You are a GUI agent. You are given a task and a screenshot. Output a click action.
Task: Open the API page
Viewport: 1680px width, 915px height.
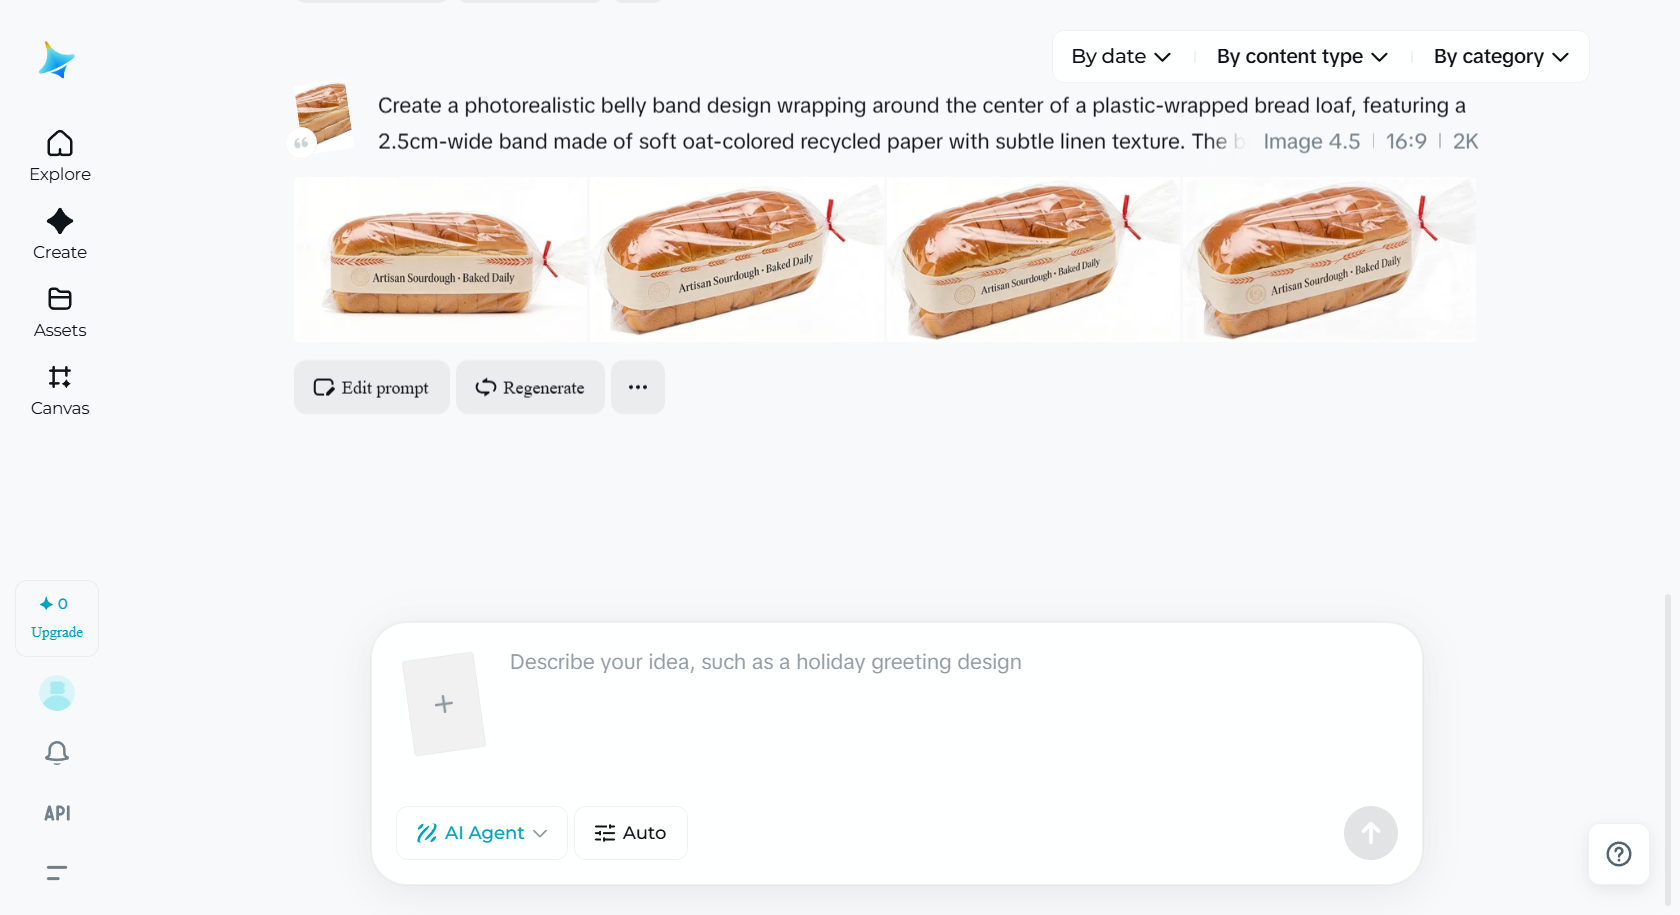[57, 813]
